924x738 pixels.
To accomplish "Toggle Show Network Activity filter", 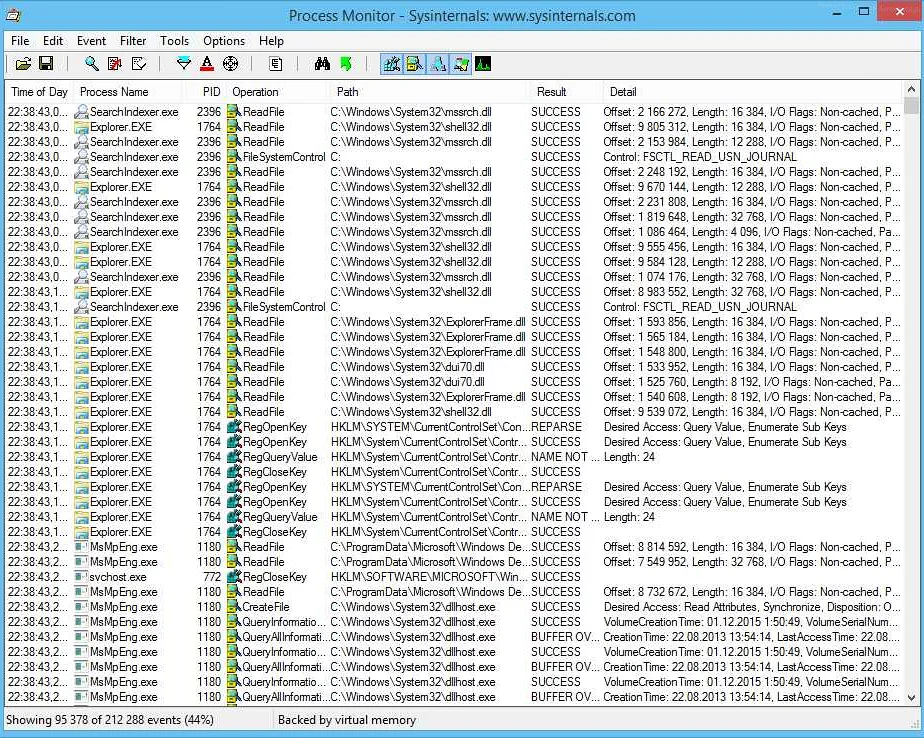I will coord(440,64).
